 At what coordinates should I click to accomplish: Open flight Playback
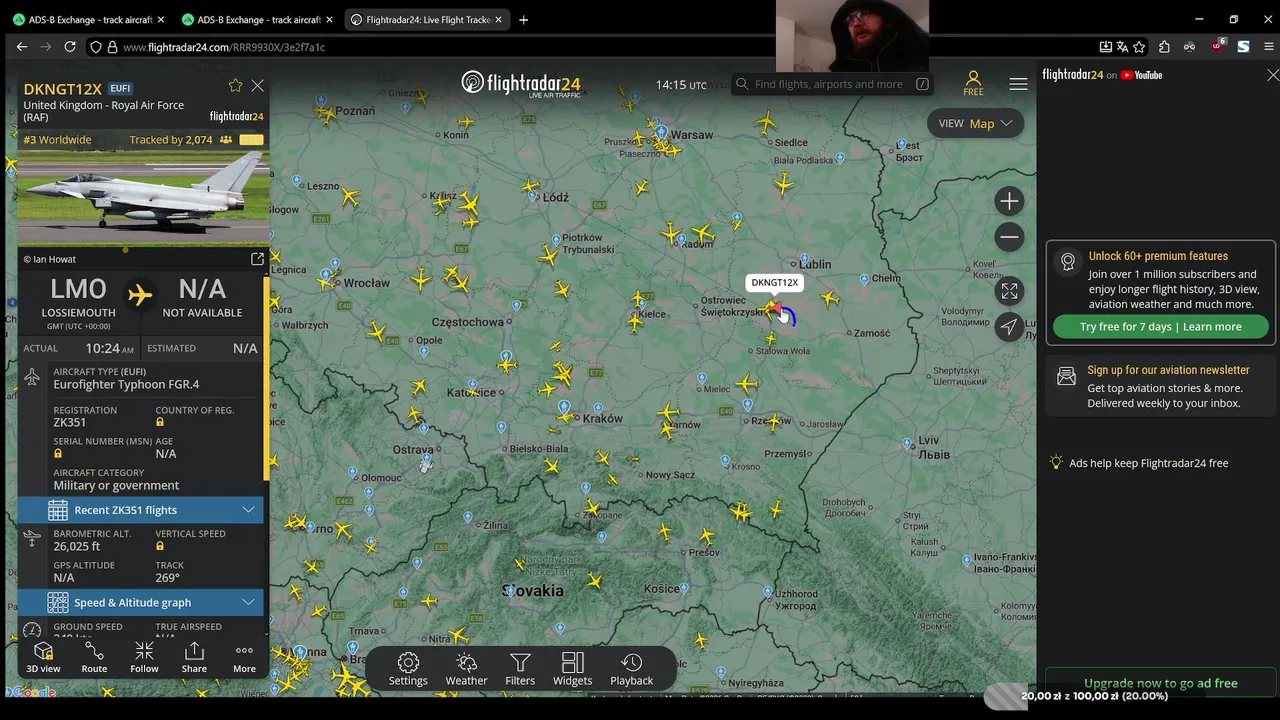[x=631, y=669]
